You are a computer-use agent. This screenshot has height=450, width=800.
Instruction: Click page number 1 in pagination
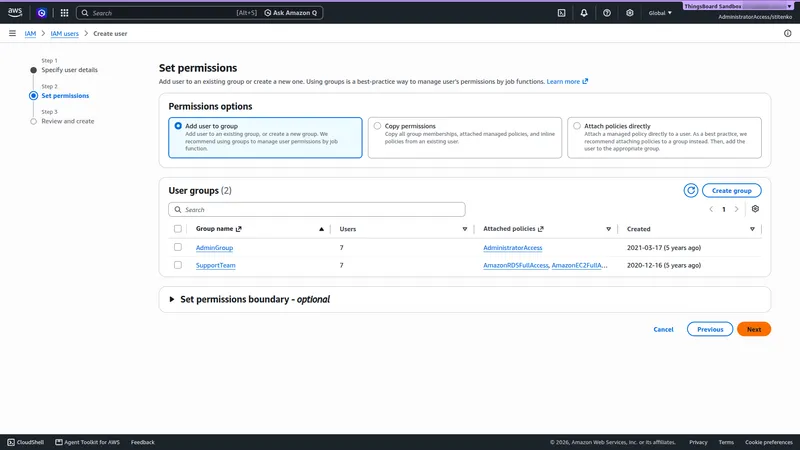pyautogui.click(x=723, y=209)
